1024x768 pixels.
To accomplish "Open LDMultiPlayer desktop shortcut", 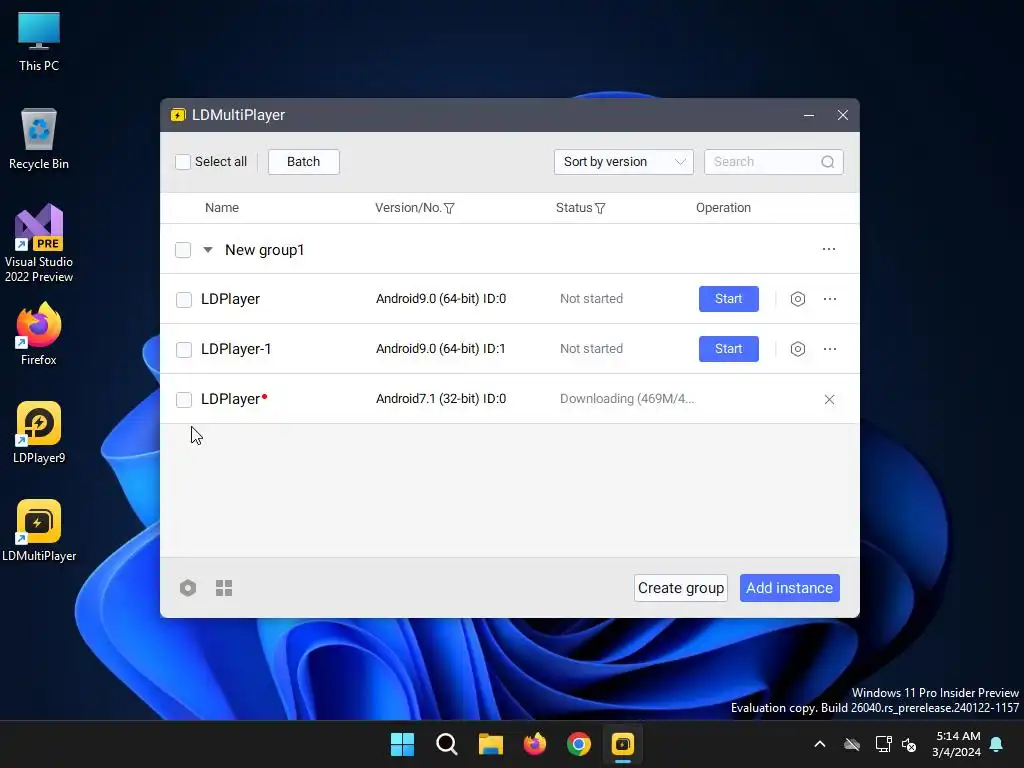I will [39, 530].
